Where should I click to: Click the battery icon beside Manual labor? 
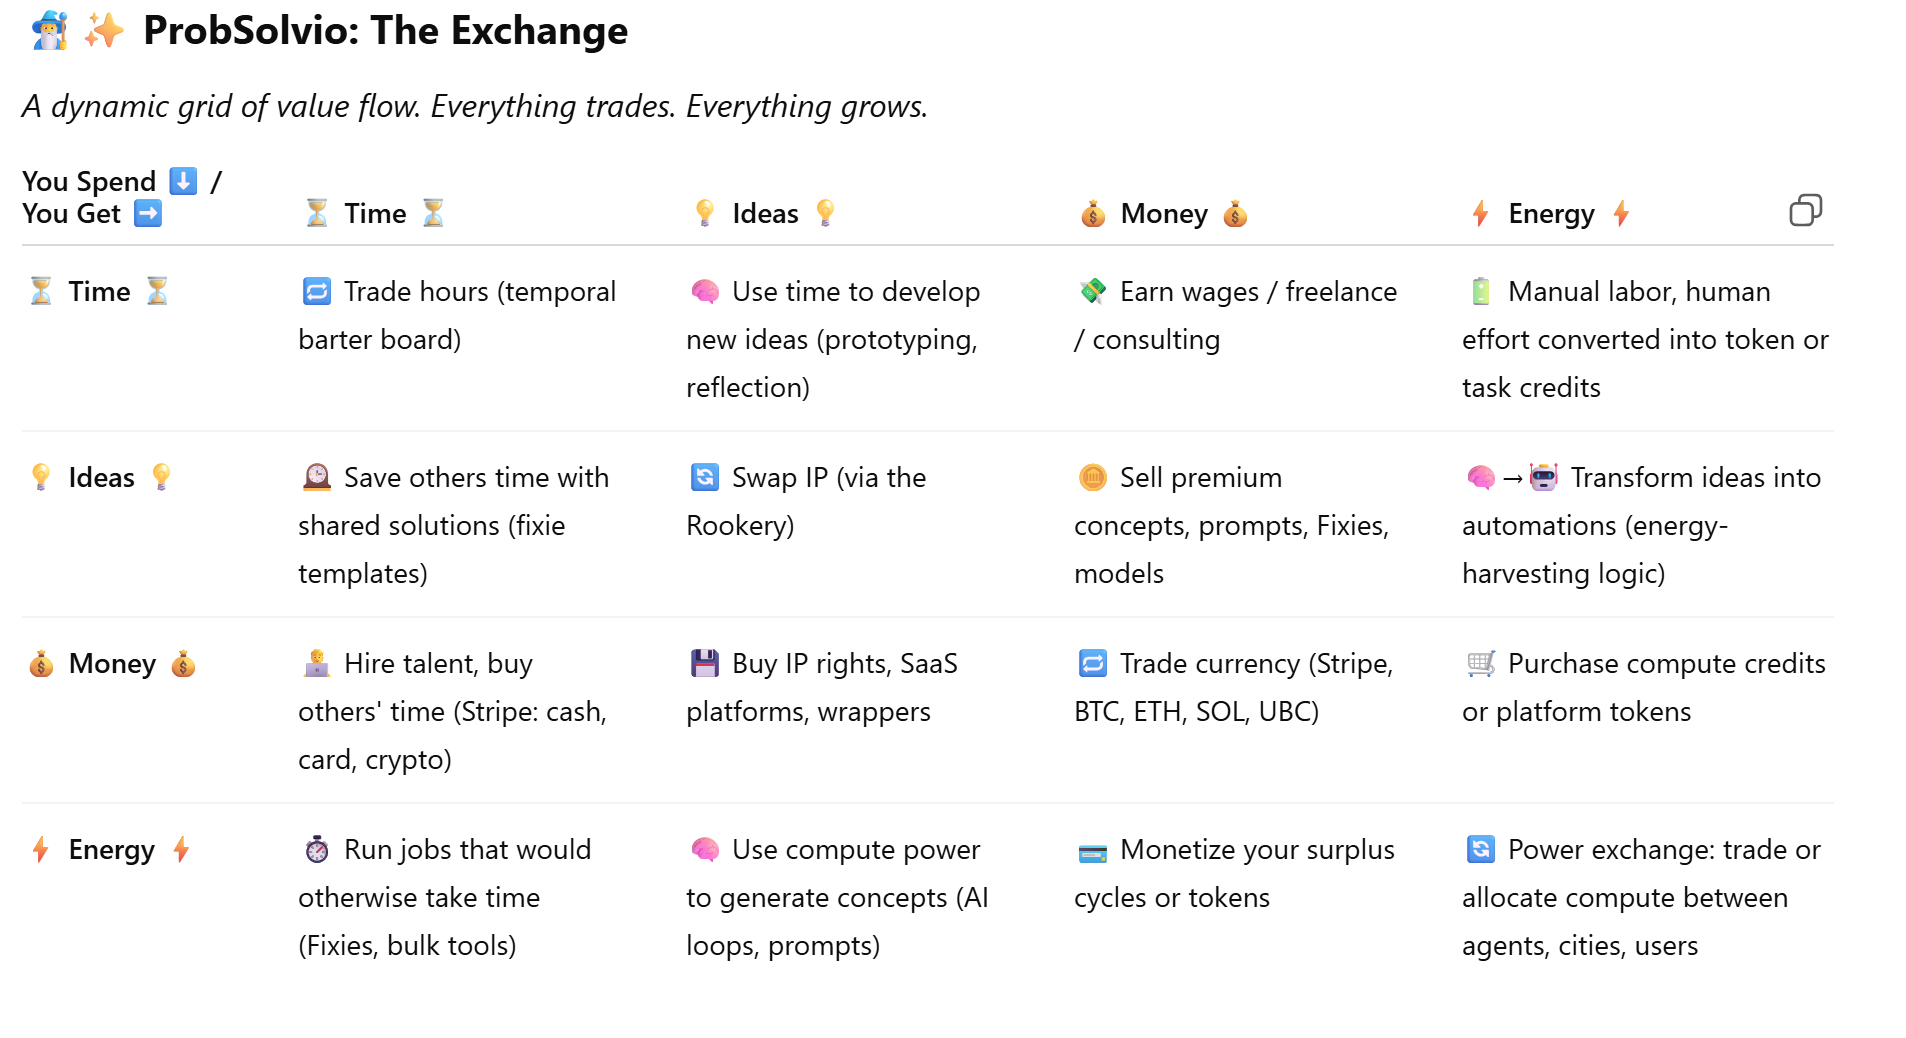pyautogui.click(x=1481, y=292)
